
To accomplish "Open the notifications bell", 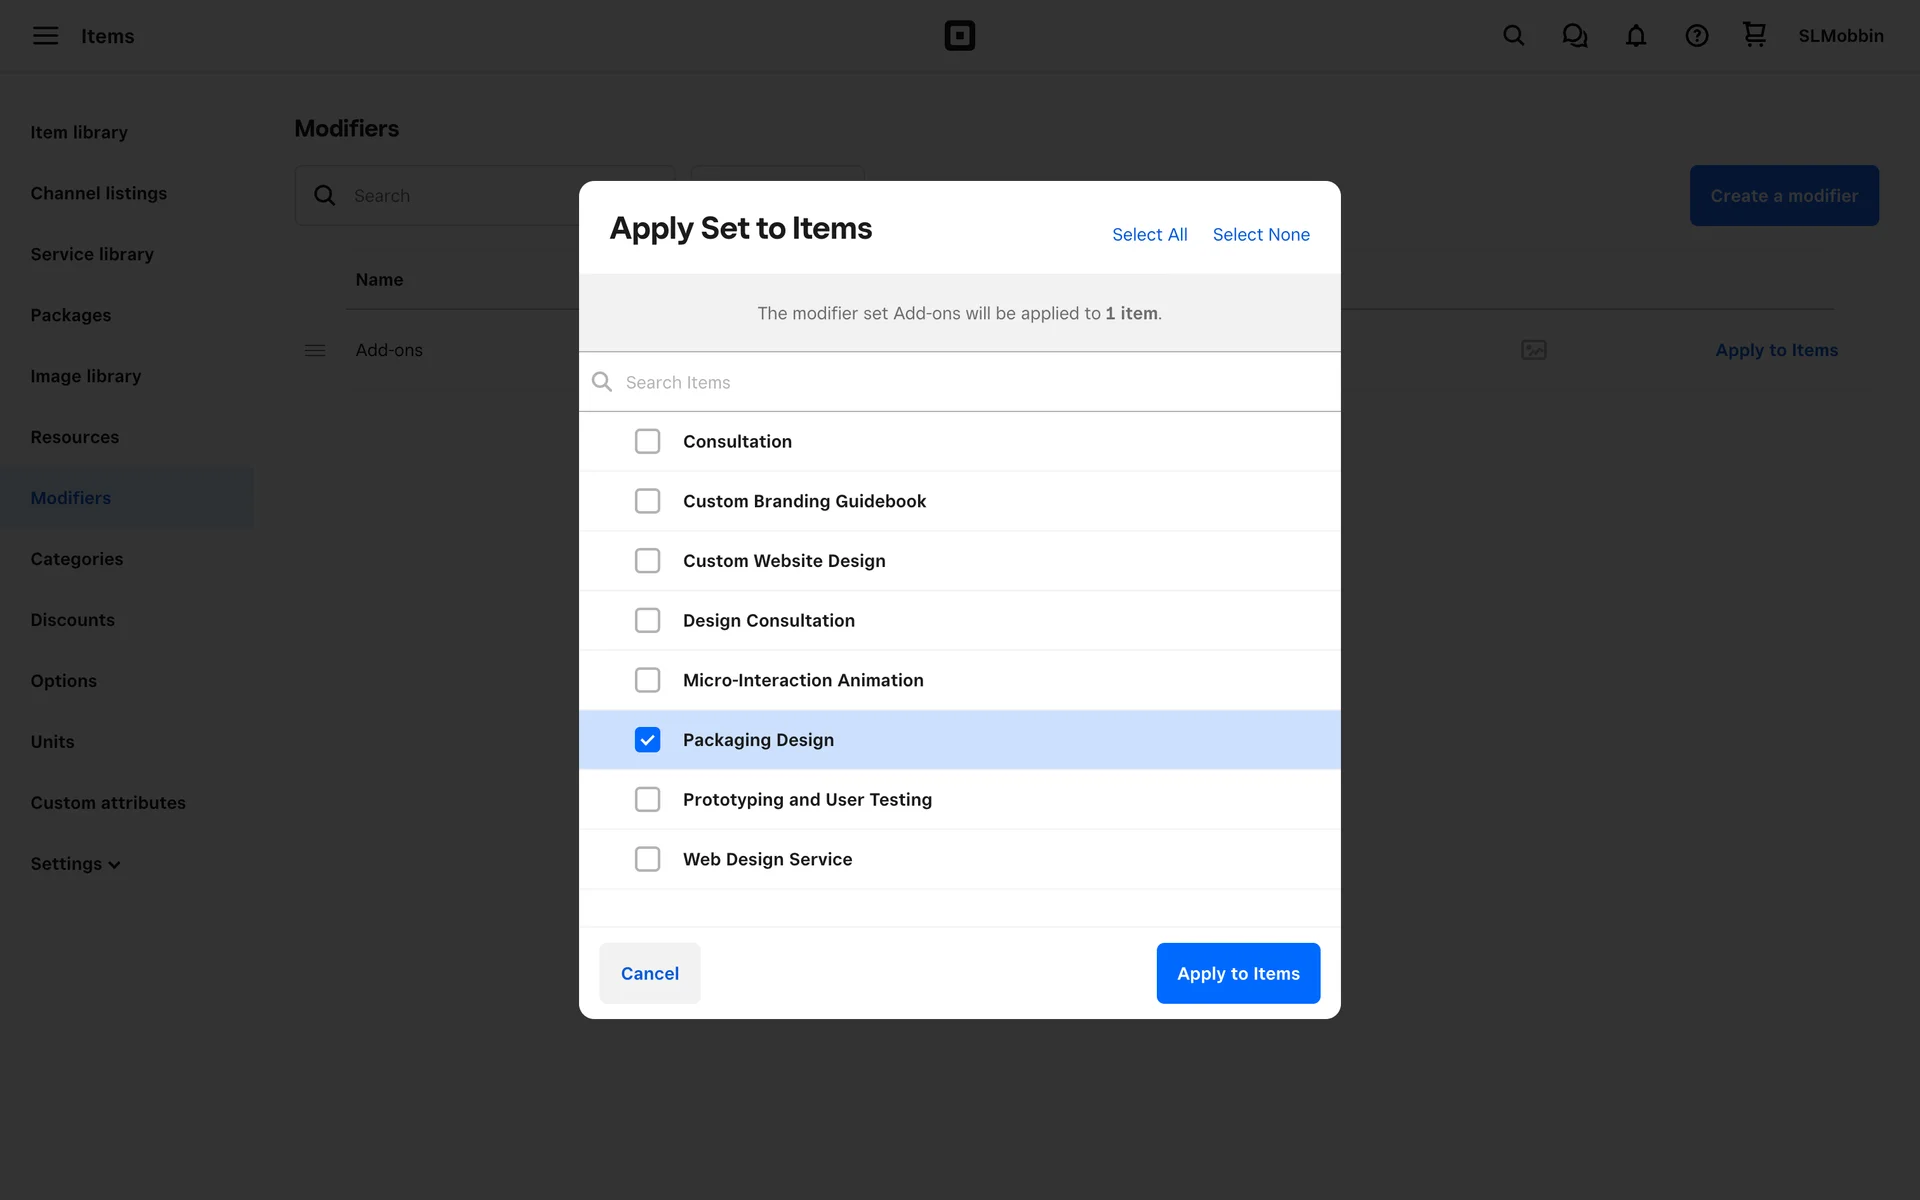I will tap(1635, 36).
